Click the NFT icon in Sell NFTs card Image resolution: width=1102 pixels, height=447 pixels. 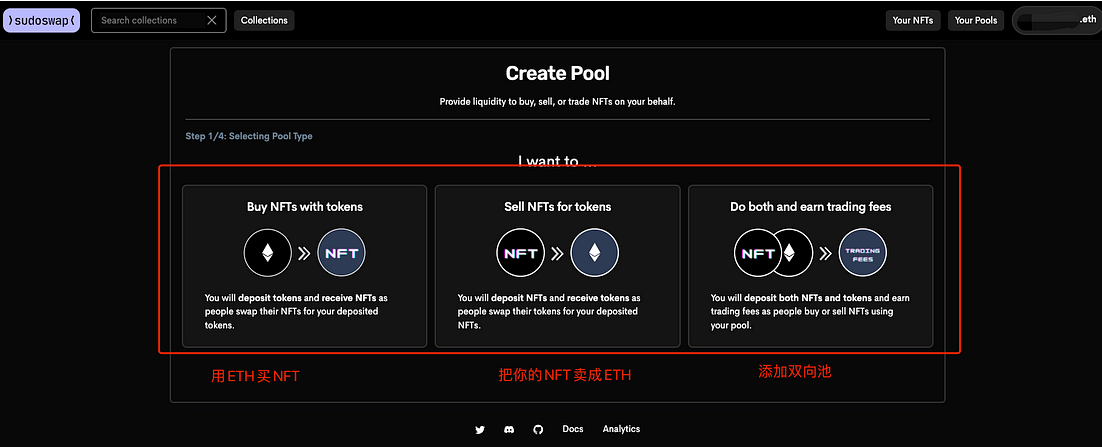coord(521,253)
